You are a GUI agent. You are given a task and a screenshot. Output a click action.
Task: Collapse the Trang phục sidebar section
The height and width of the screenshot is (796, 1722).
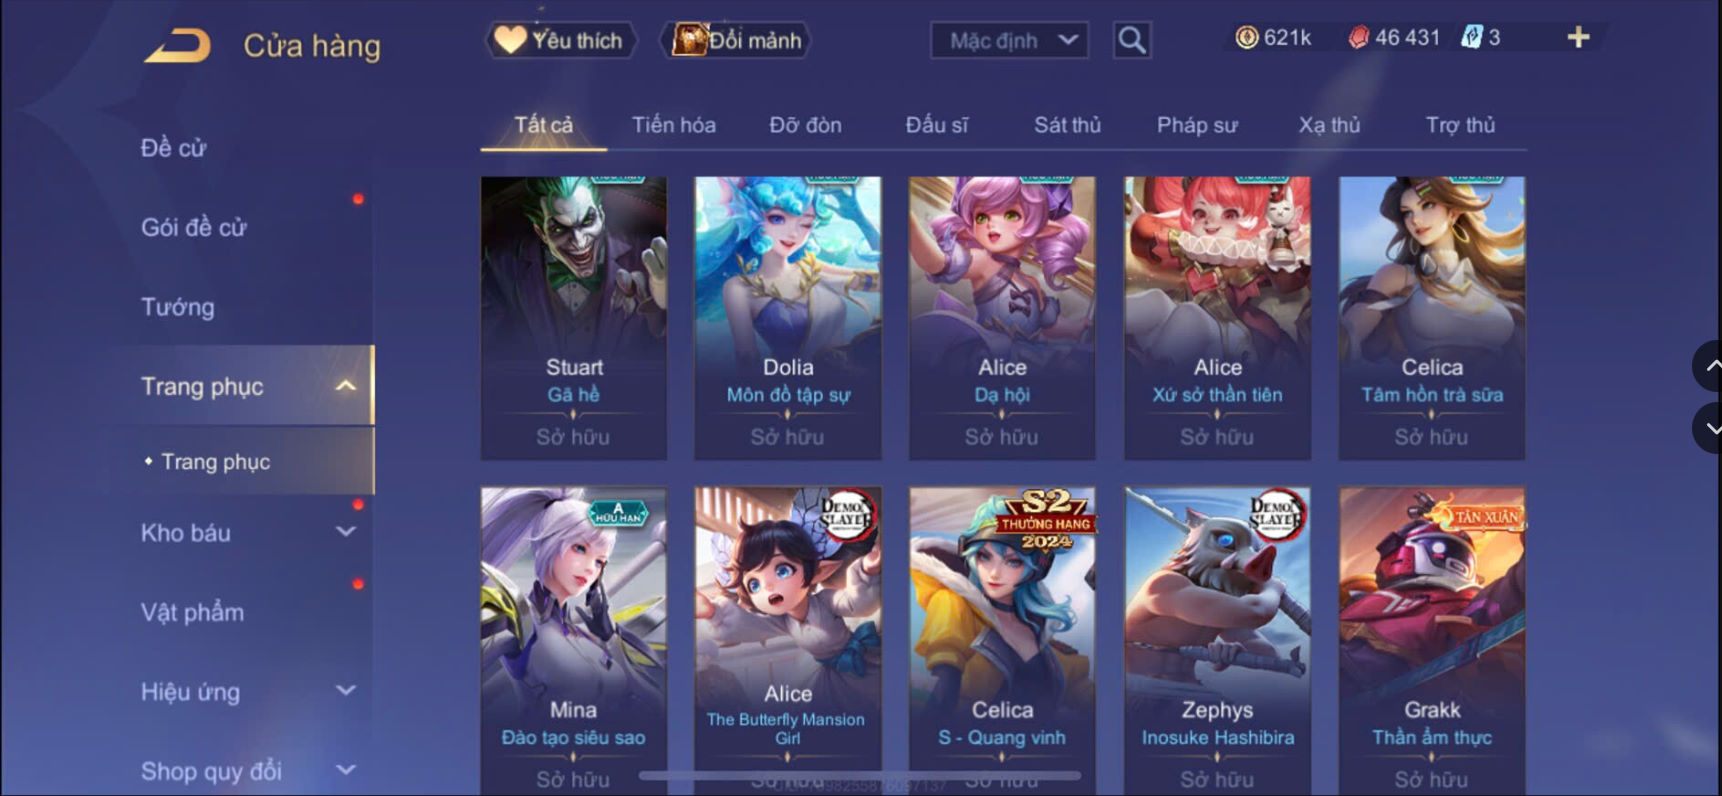click(x=346, y=386)
